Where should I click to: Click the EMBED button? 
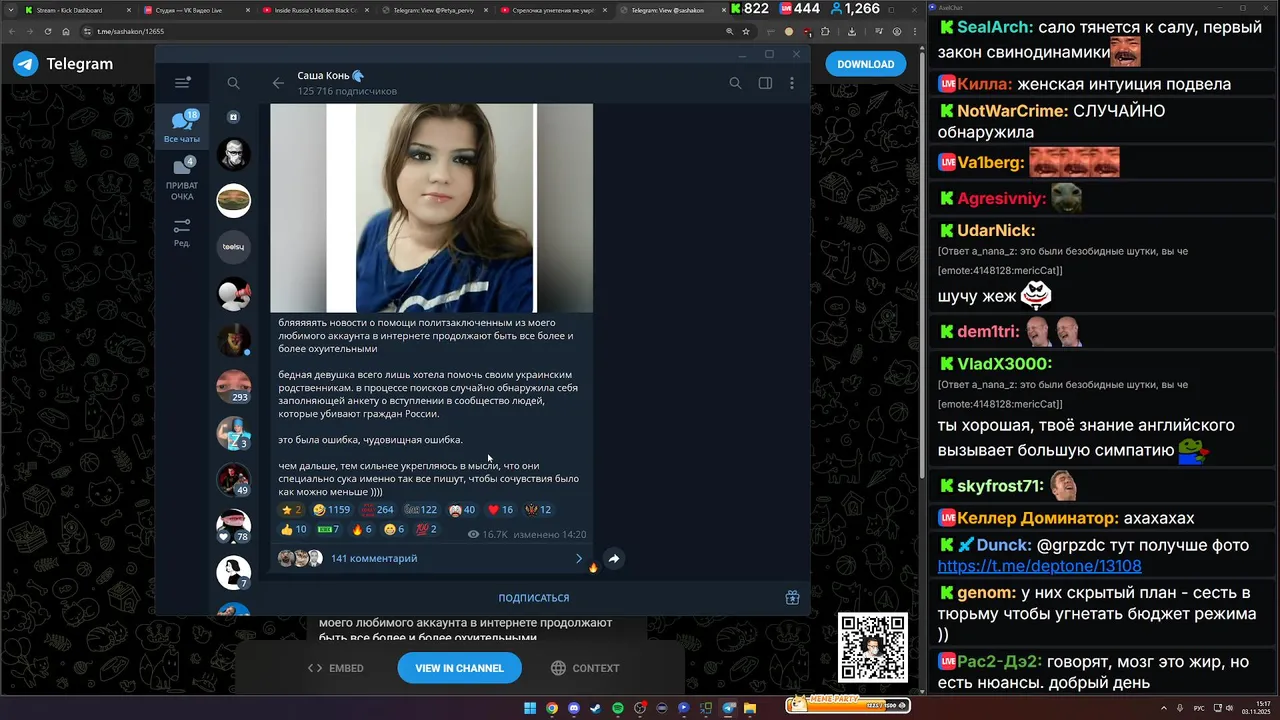click(x=336, y=668)
